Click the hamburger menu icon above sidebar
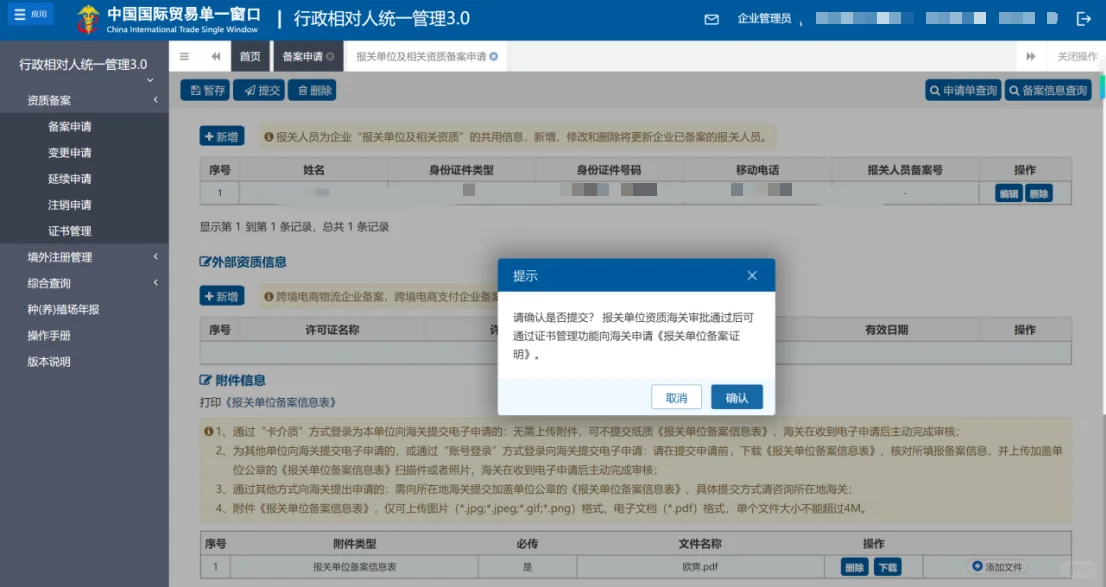Viewport: 1106px width, 587px height. coord(183,56)
